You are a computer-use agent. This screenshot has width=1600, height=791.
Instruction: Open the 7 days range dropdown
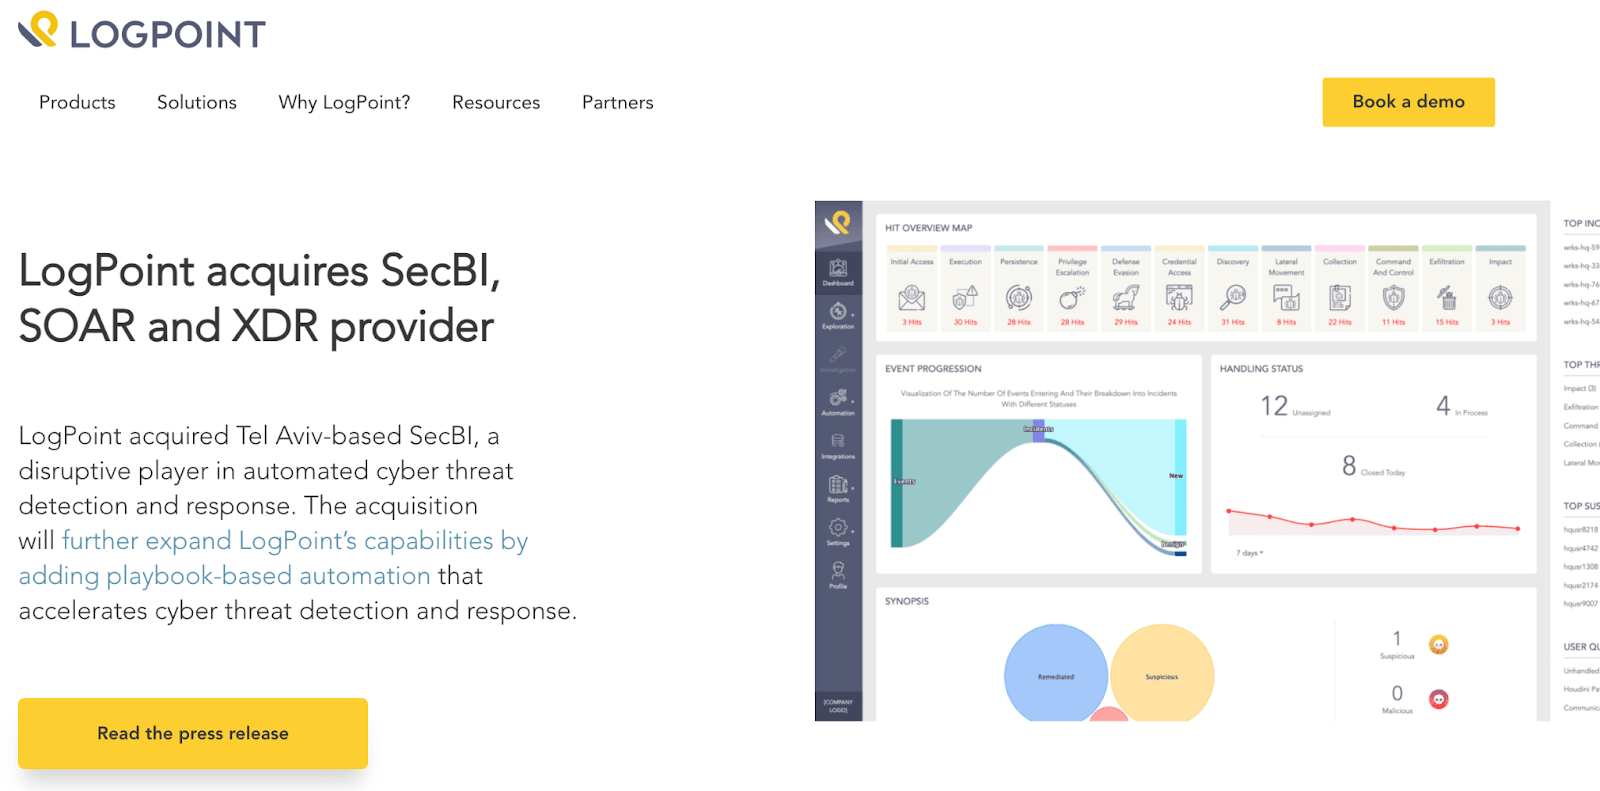click(x=1249, y=553)
